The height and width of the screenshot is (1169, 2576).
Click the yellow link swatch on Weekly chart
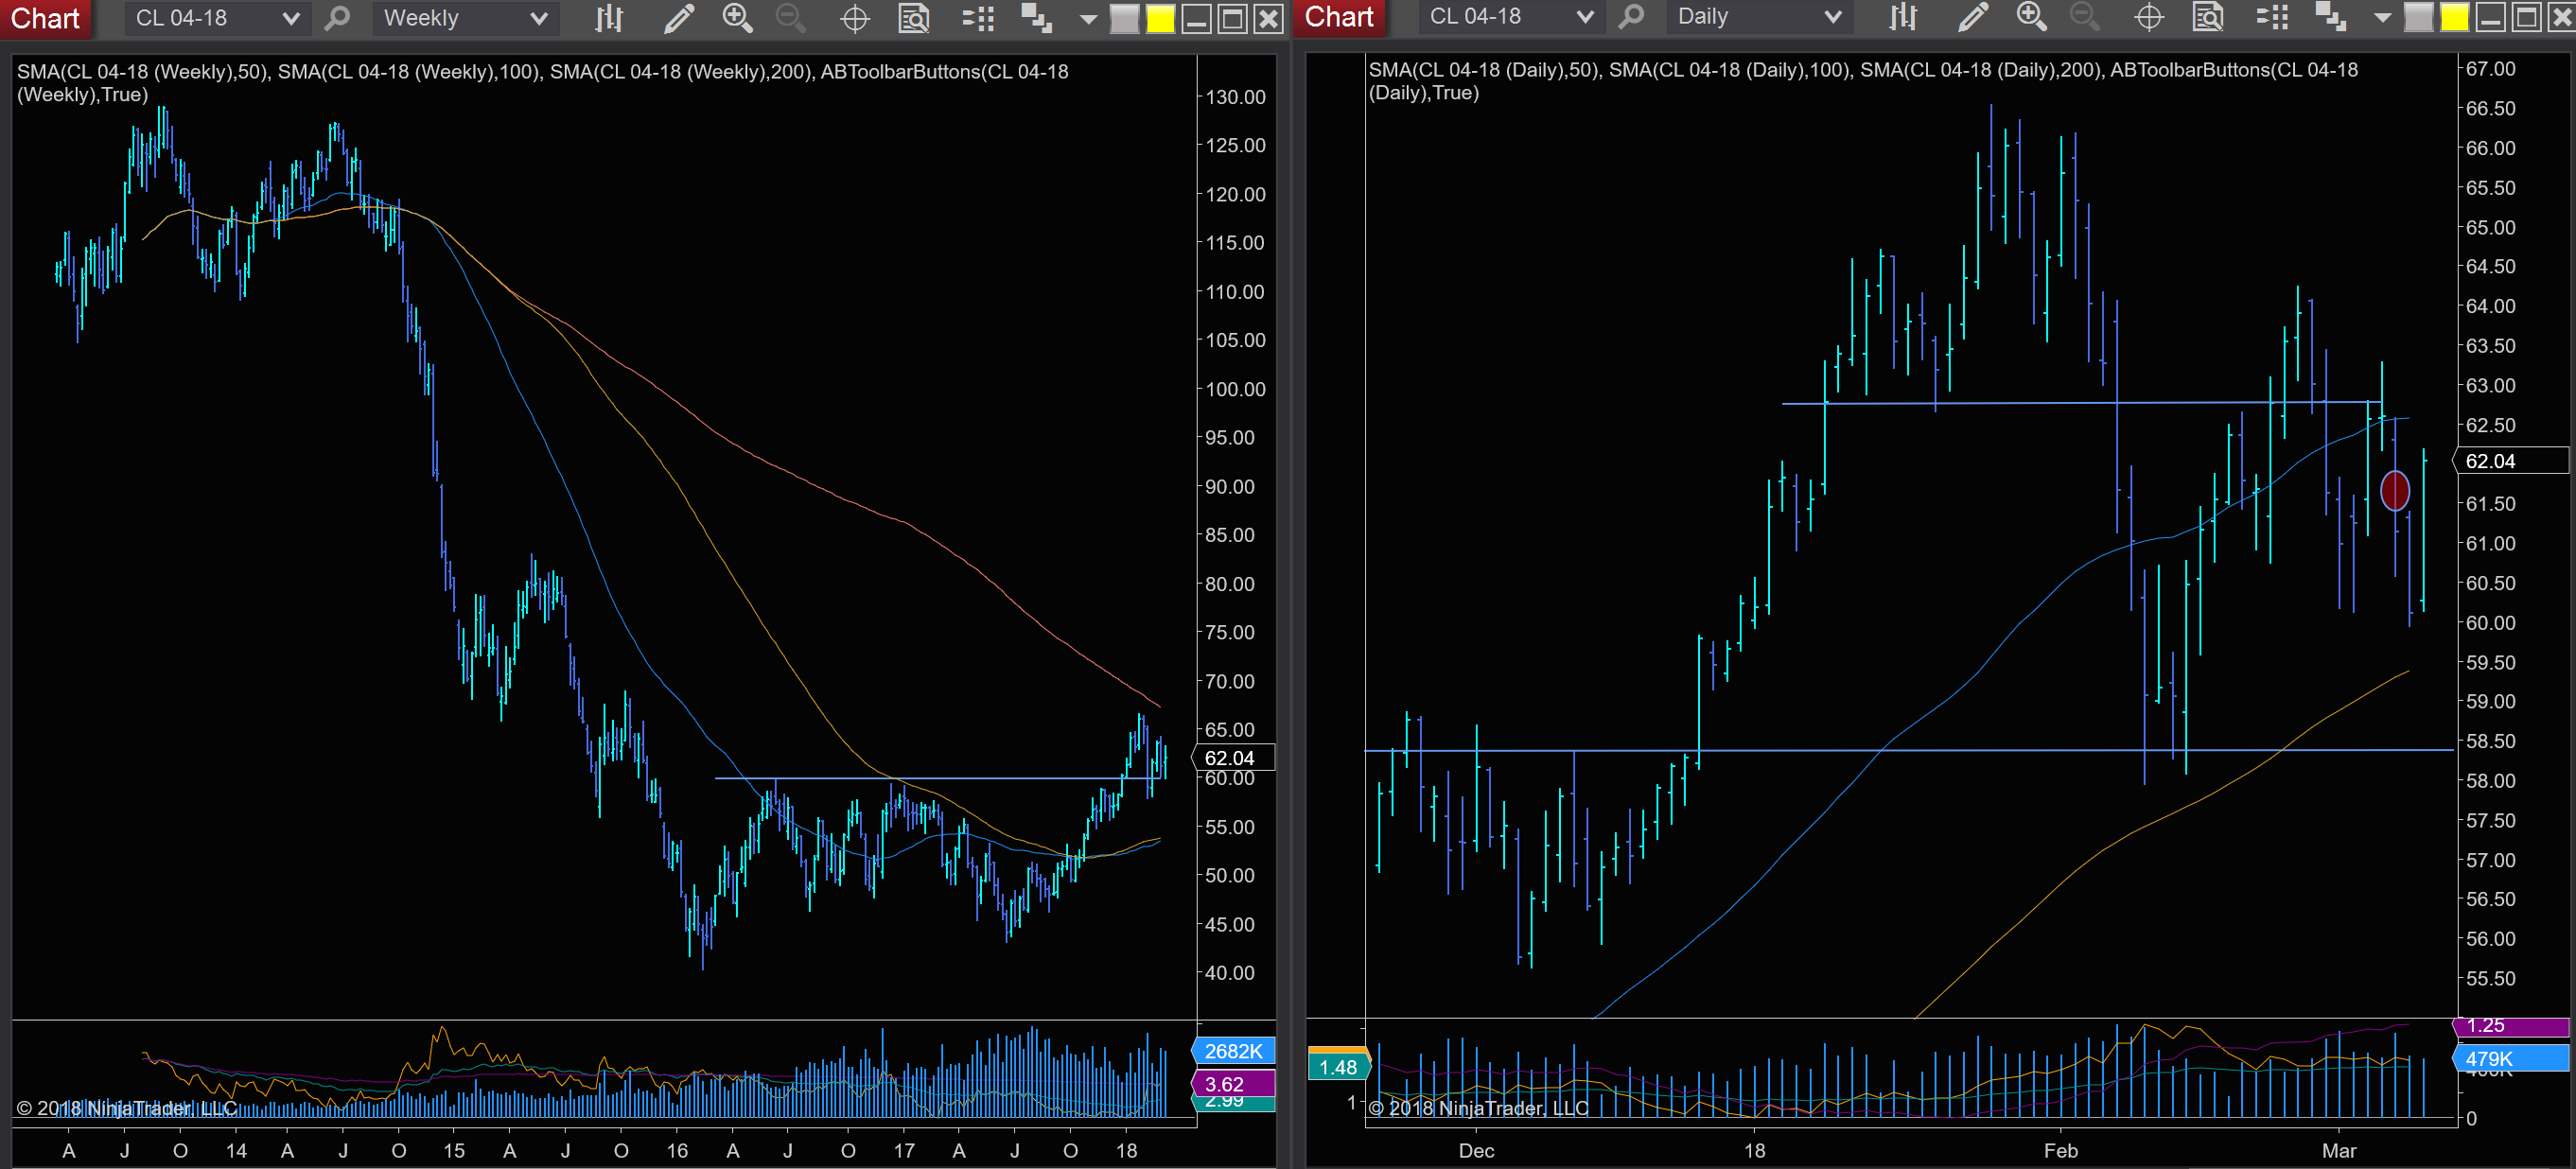tap(1160, 18)
